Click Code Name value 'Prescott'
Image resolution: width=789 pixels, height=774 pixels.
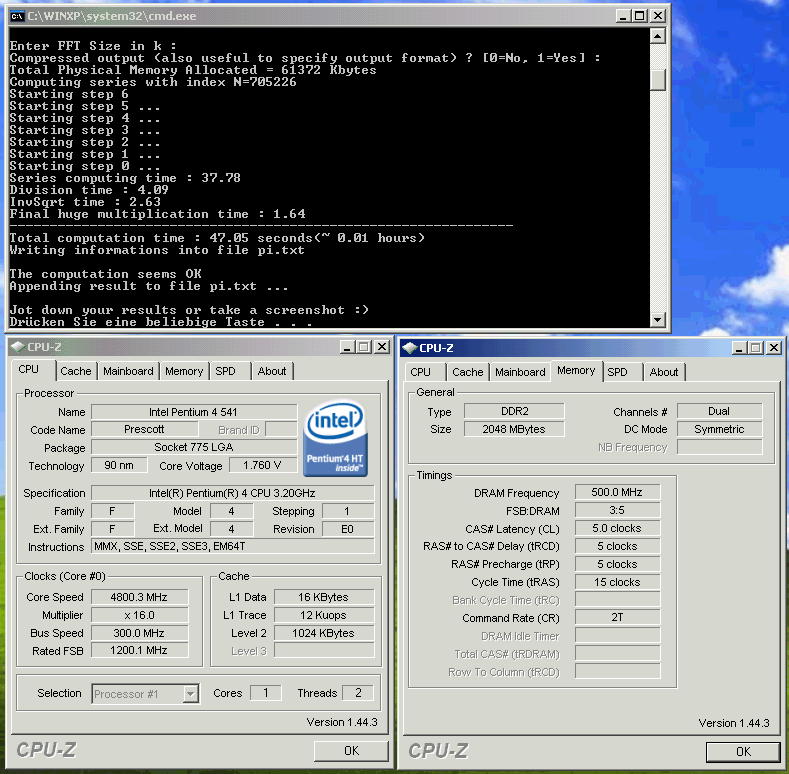tap(144, 429)
